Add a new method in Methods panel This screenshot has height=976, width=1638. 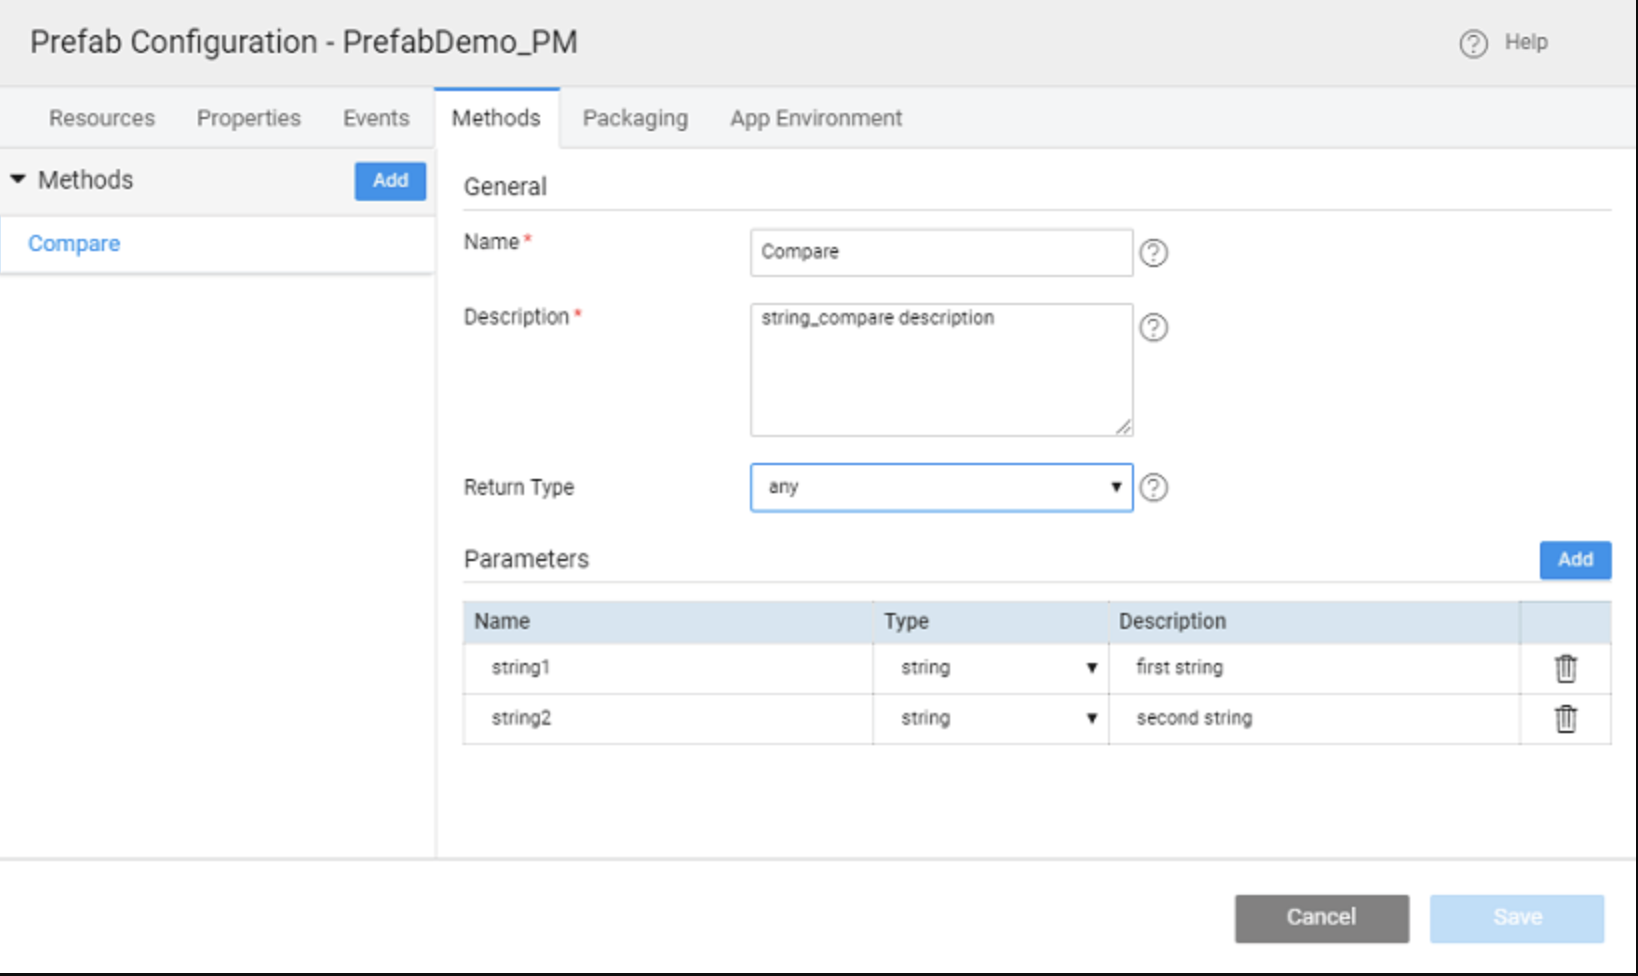(x=390, y=181)
